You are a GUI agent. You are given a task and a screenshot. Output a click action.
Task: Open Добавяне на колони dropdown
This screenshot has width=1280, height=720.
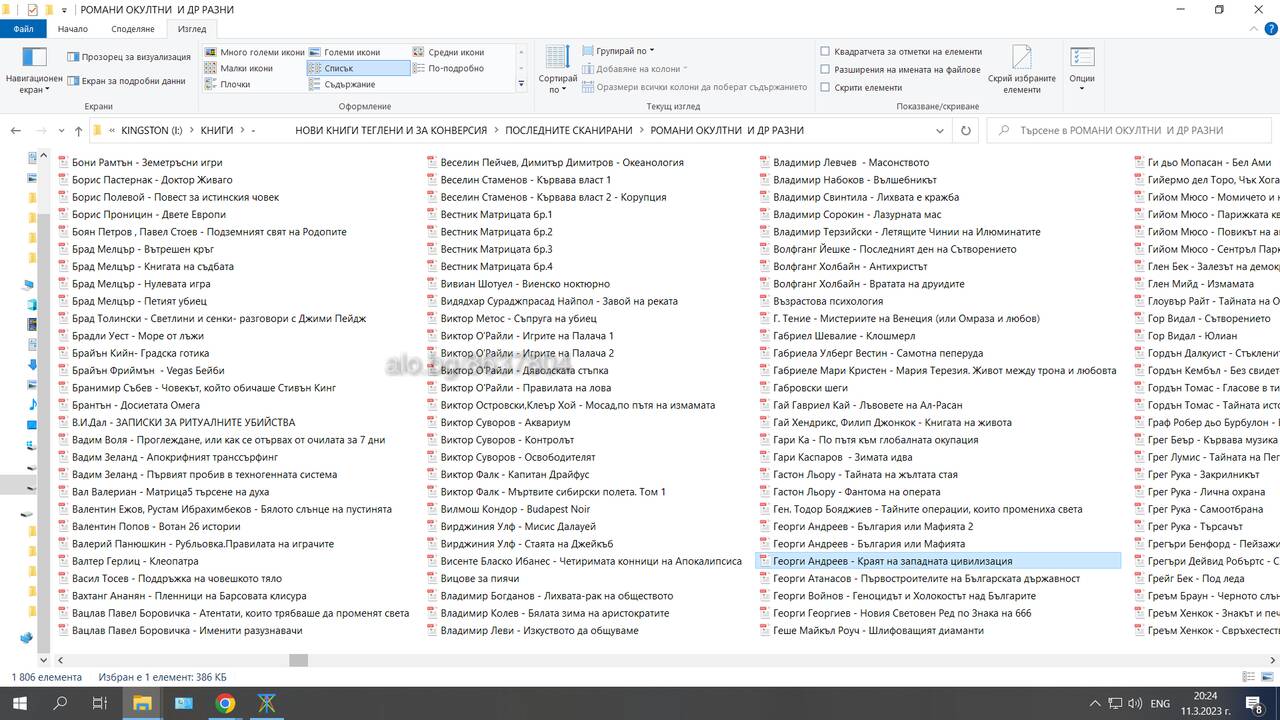(634, 69)
